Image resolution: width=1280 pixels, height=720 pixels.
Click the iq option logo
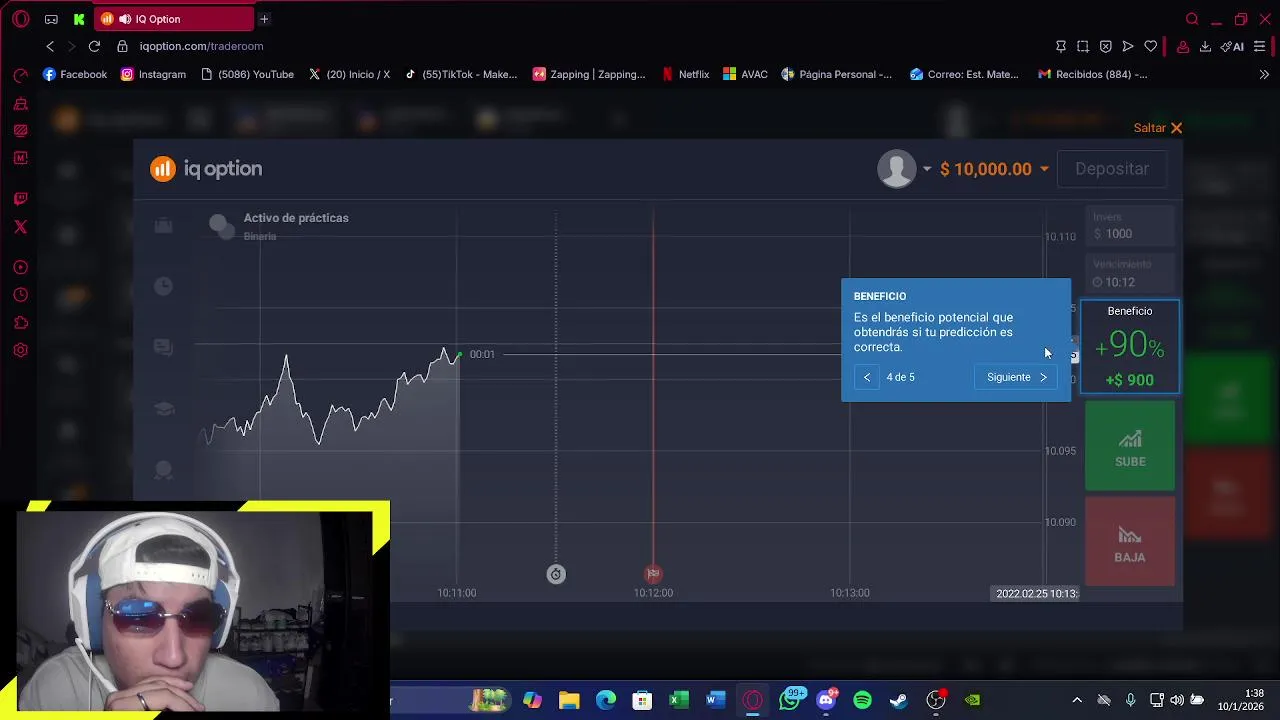206,169
